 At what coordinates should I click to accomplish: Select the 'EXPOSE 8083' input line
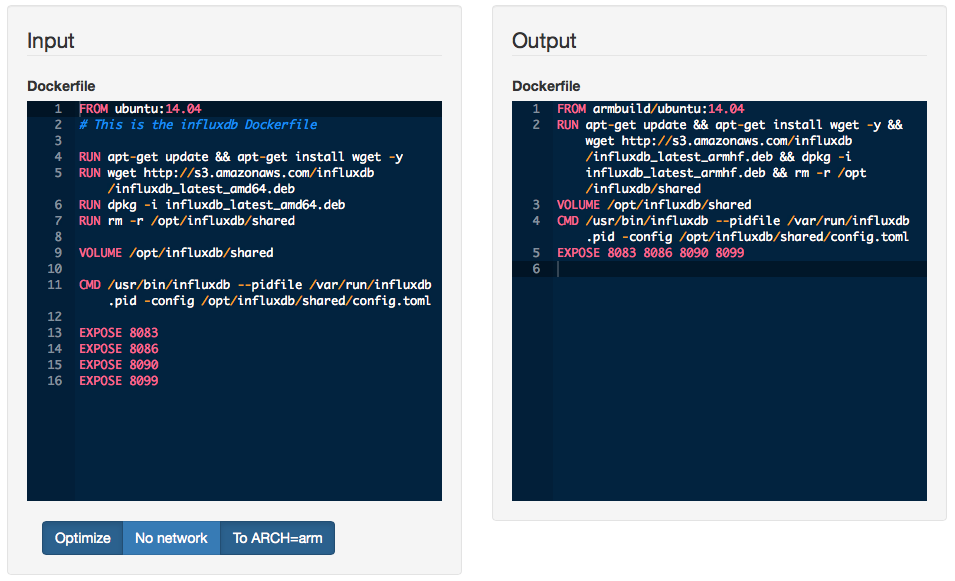pyautogui.click(x=119, y=333)
